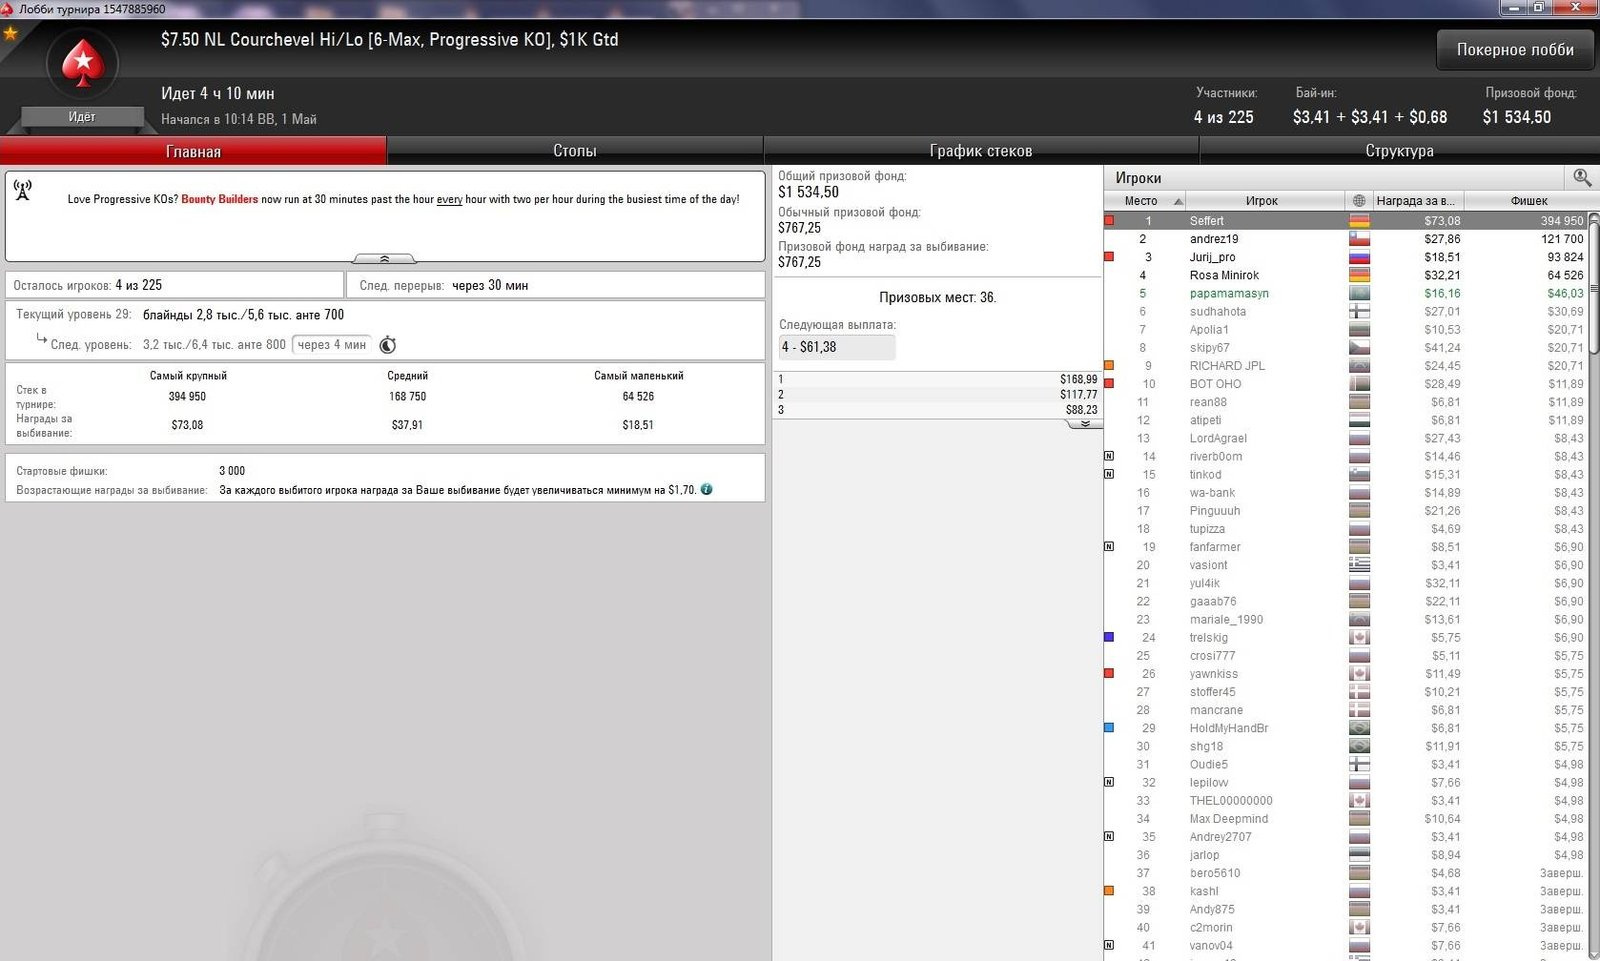Click the Покерное лобби button

(x=1514, y=50)
